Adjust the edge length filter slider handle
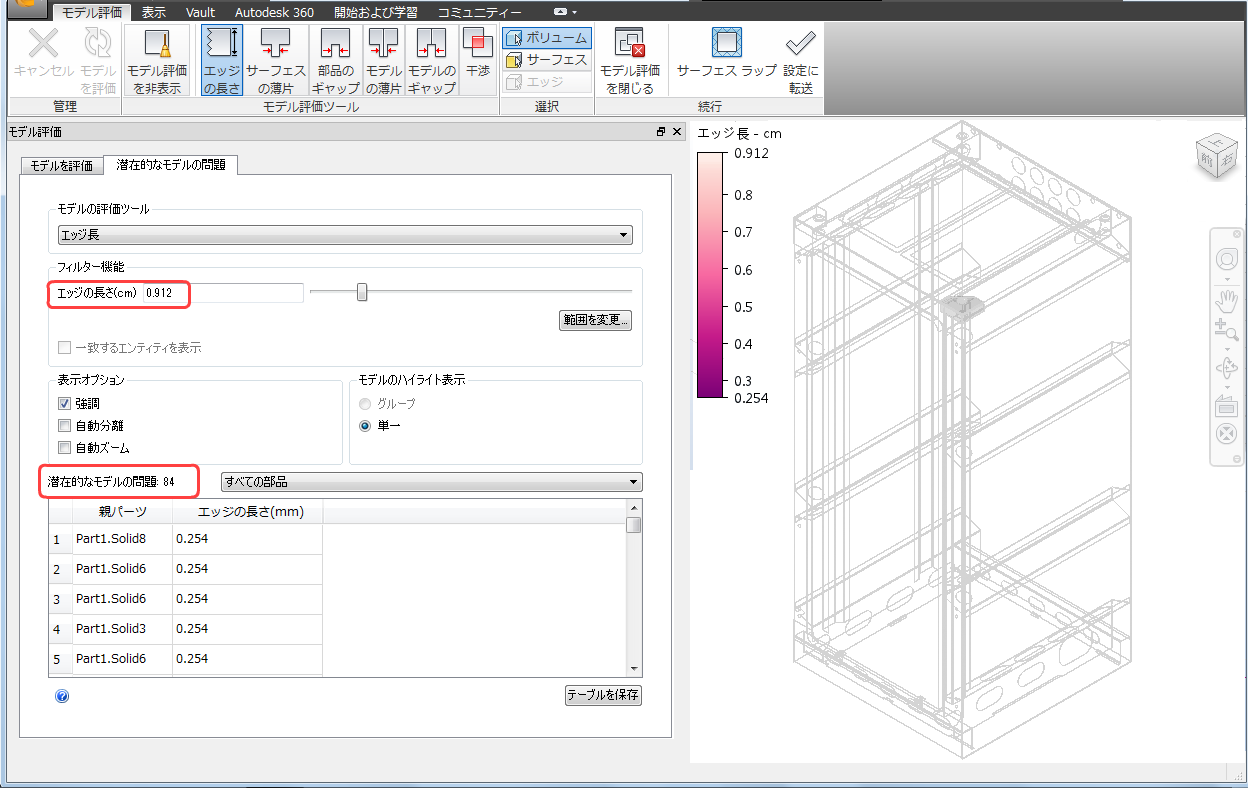Screen dimensions: 1248x788 click(x=362, y=292)
